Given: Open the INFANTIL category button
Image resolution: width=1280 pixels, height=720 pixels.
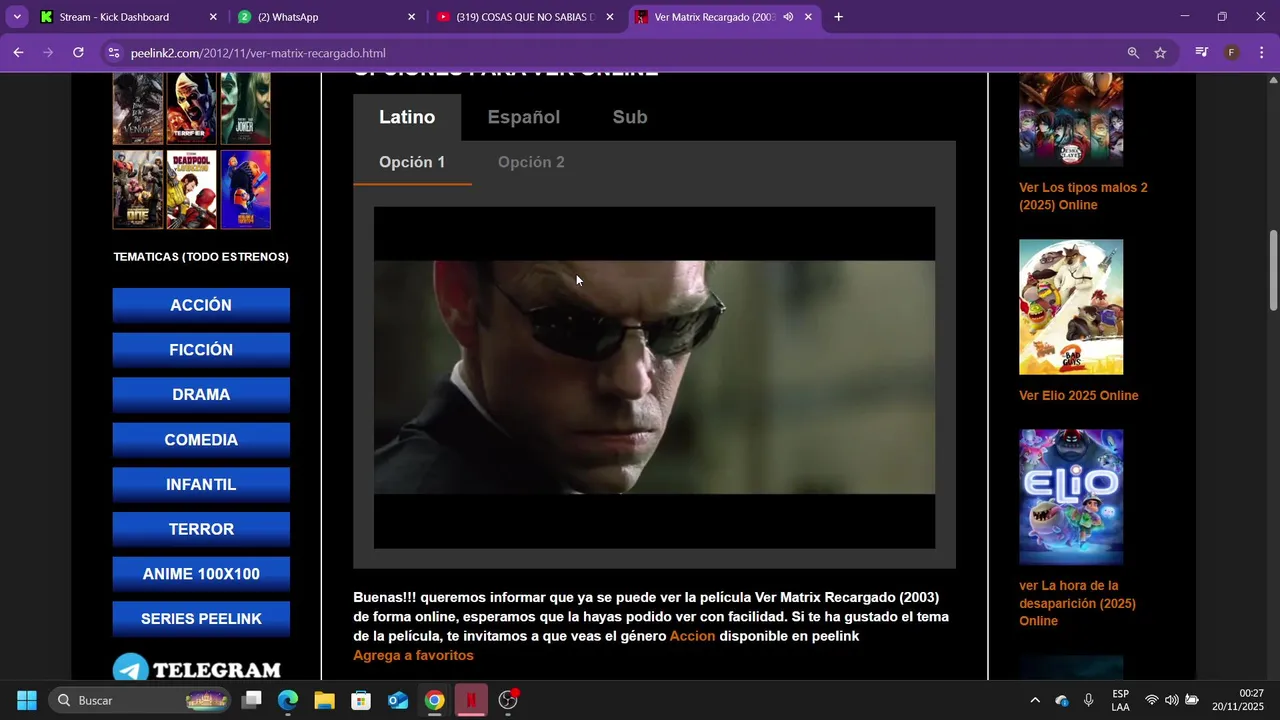Looking at the screenshot, I should [201, 484].
